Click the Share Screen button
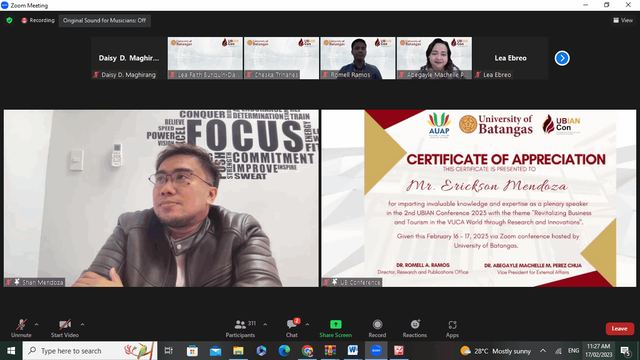Screen dimensions: 640x360 click(336, 329)
